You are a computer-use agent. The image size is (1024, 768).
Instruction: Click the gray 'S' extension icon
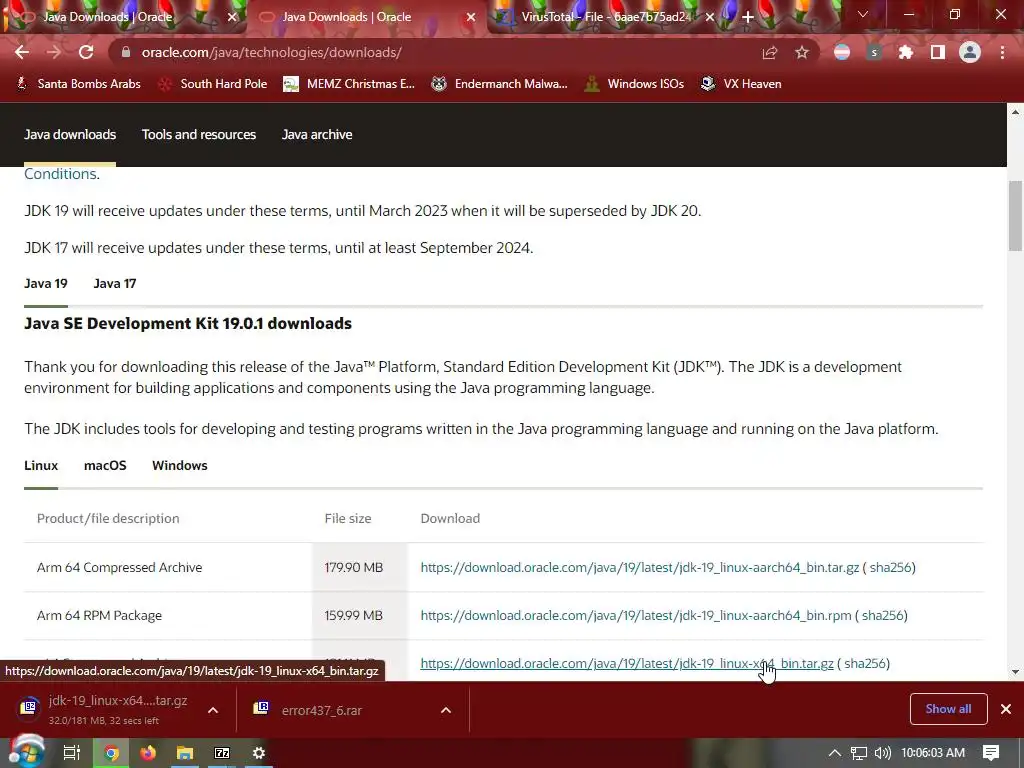point(874,52)
